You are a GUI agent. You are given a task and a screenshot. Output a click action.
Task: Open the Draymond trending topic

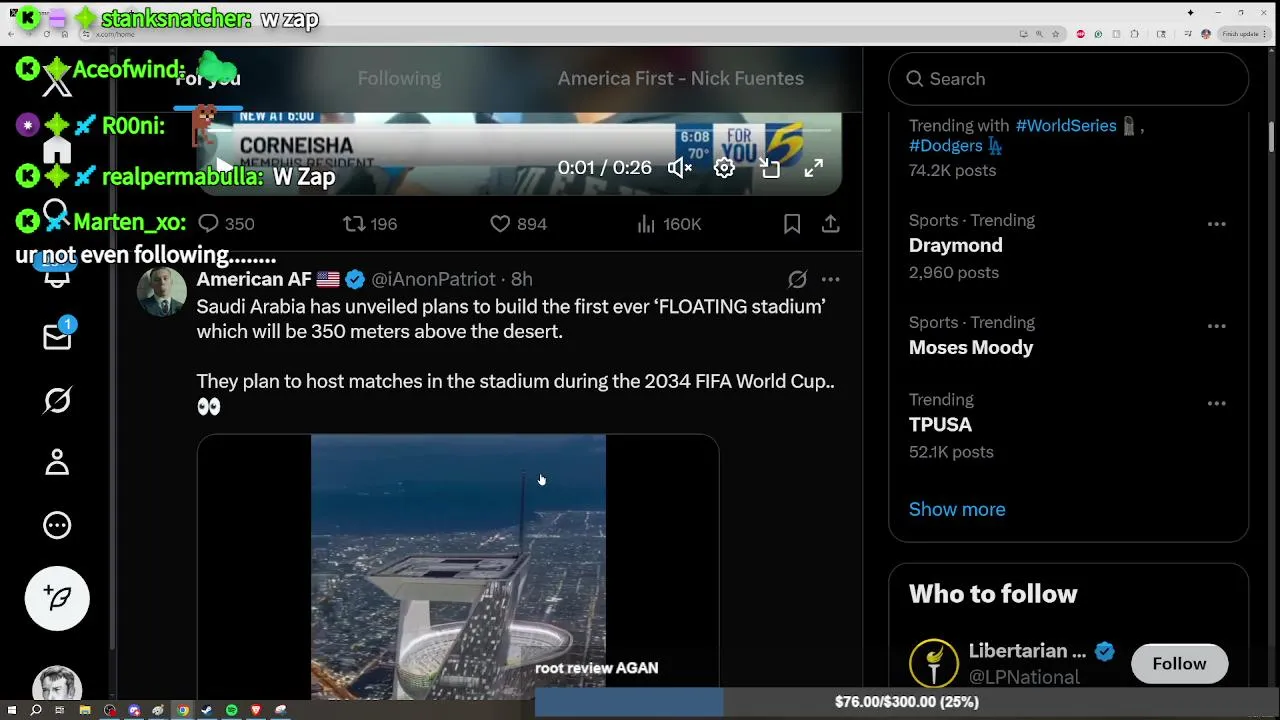coord(955,245)
